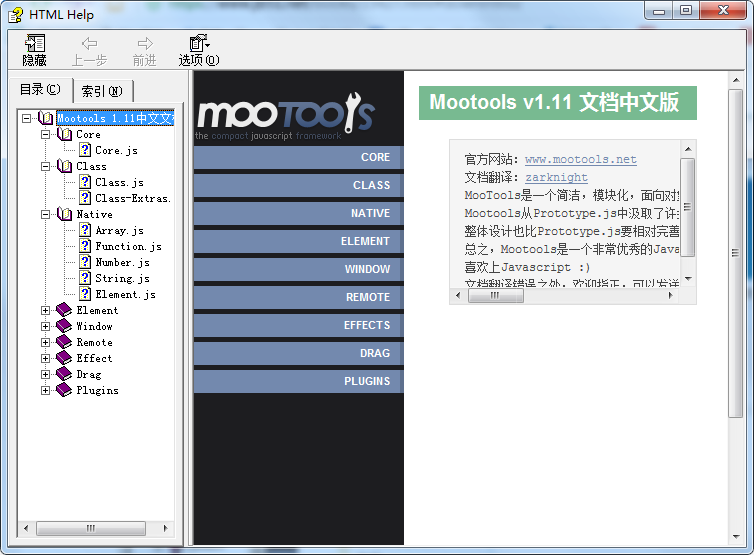Viewport: 754px width, 555px height.
Task: Click the open book icon beside Native
Action: click(64, 214)
